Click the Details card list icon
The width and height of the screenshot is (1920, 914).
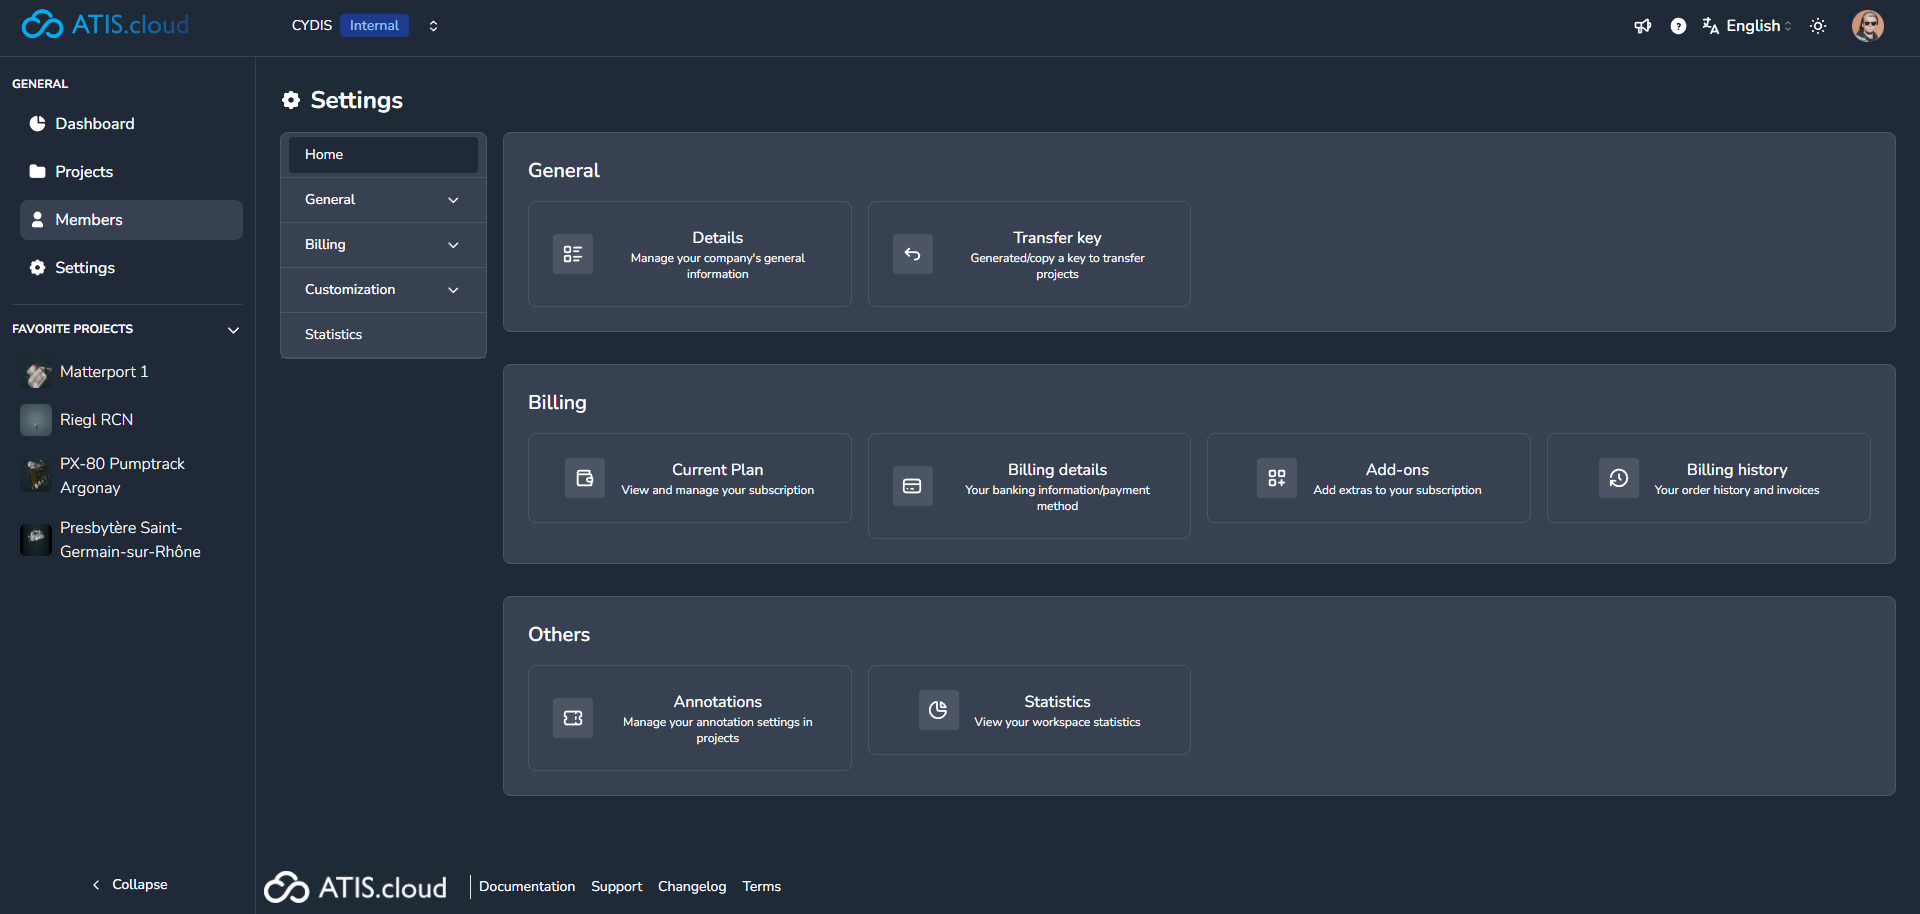click(x=573, y=254)
